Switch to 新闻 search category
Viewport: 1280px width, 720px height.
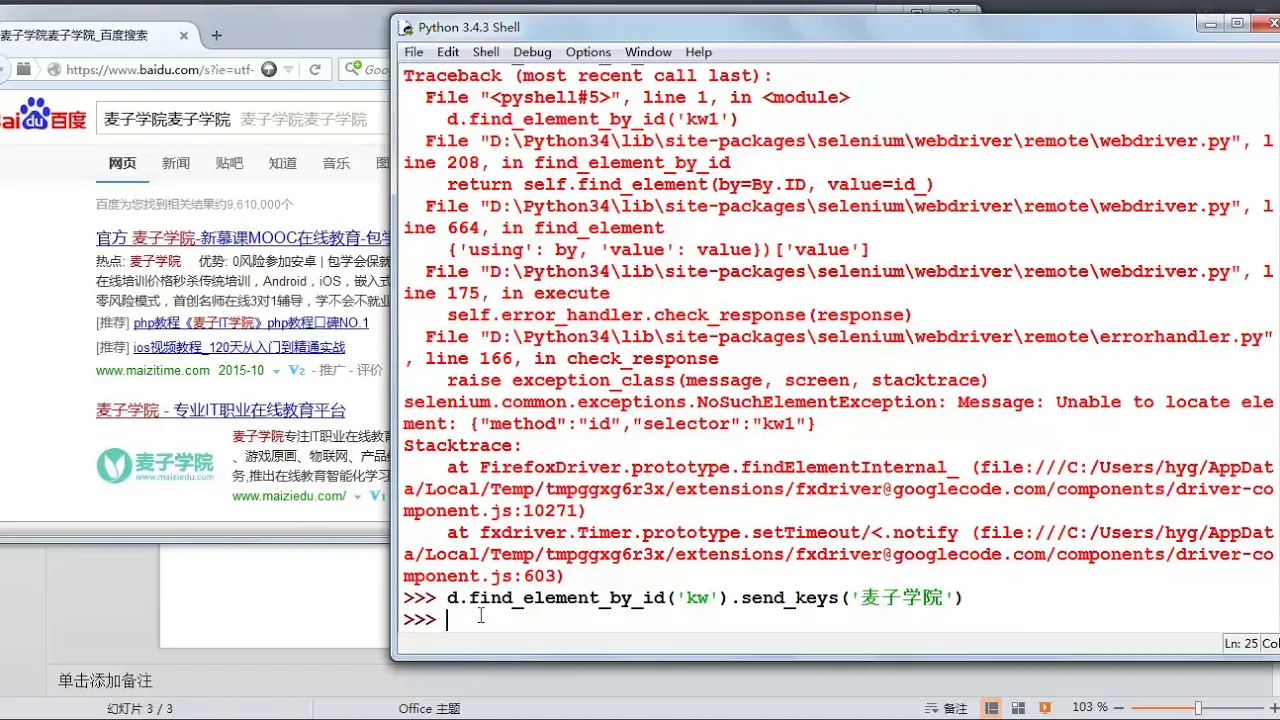(x=176, y=163)
